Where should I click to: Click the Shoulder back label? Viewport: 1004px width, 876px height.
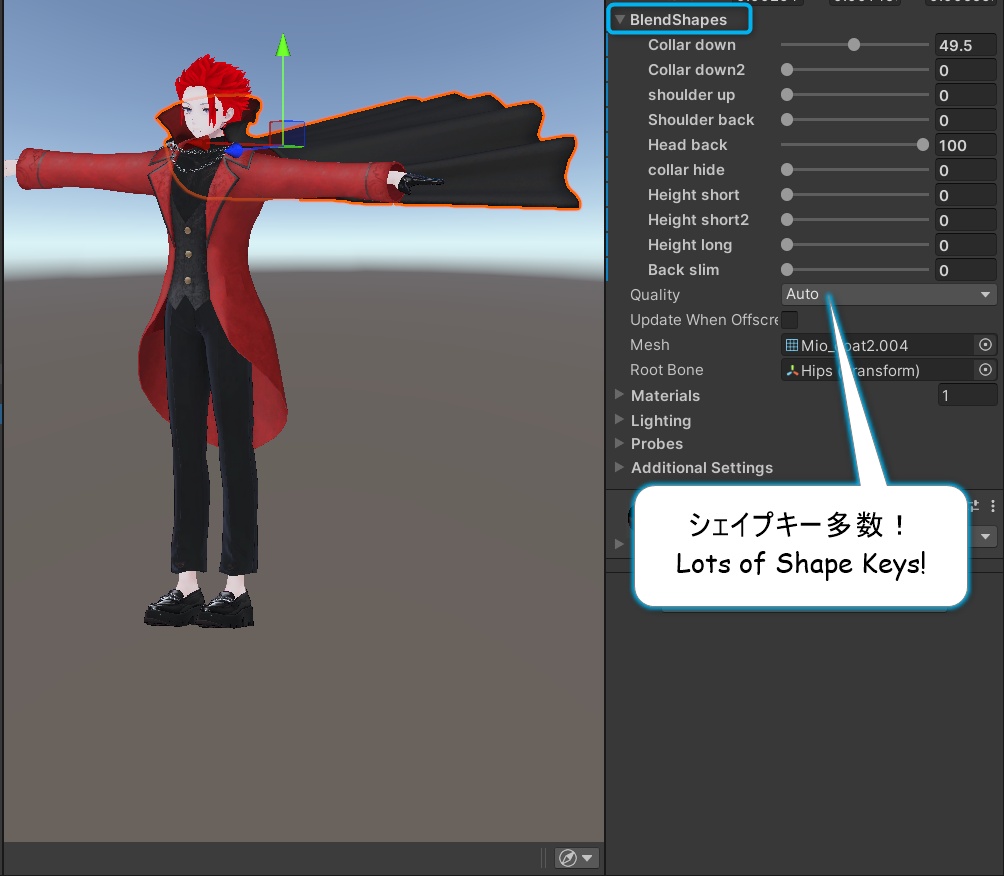click(x=700, y=120)
